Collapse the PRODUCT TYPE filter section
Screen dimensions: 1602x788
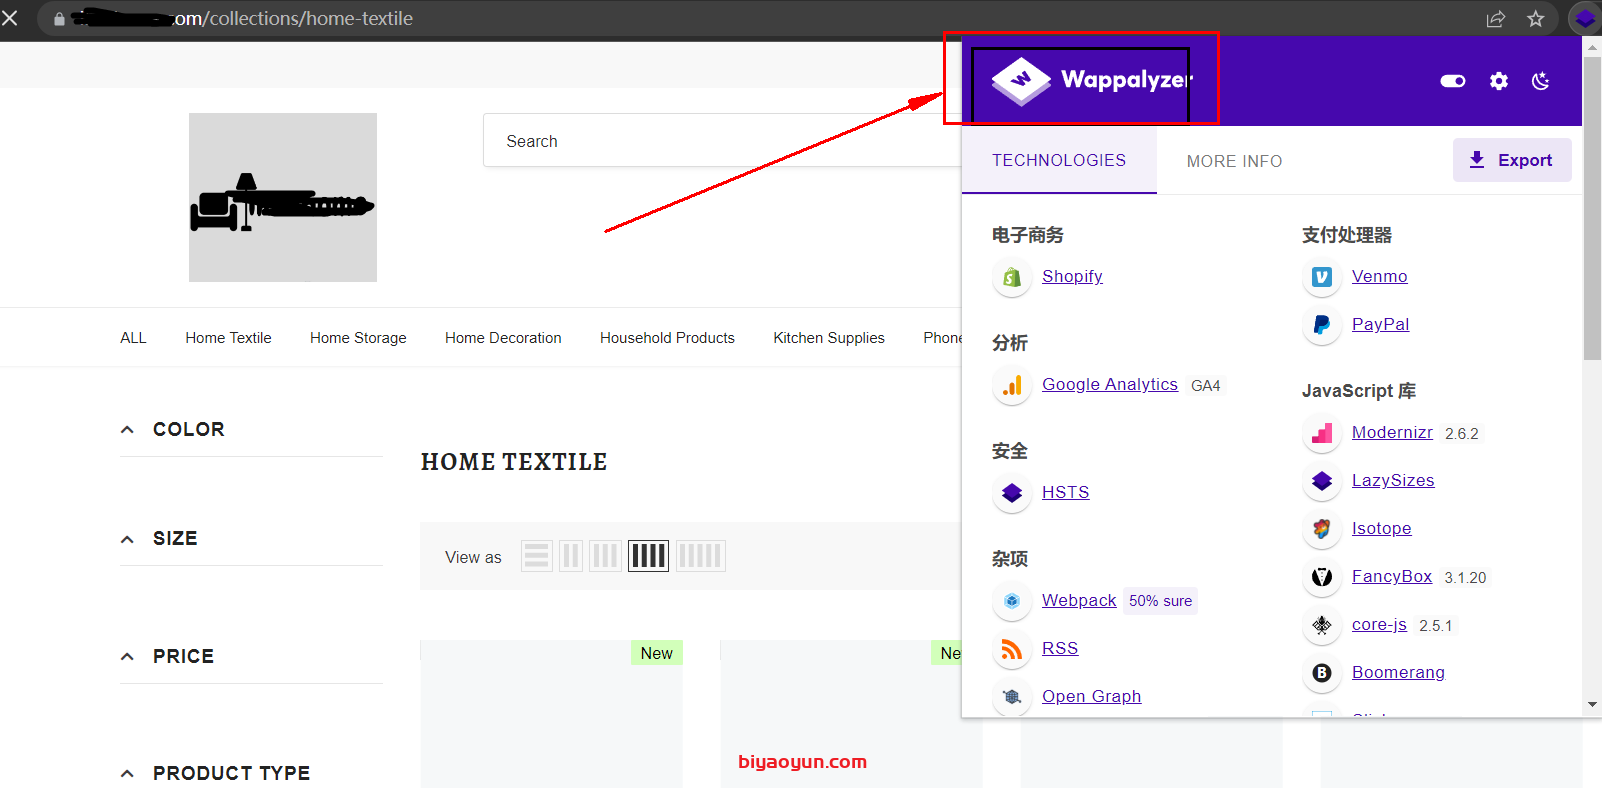pyautogui.click(x=127, y=774)
